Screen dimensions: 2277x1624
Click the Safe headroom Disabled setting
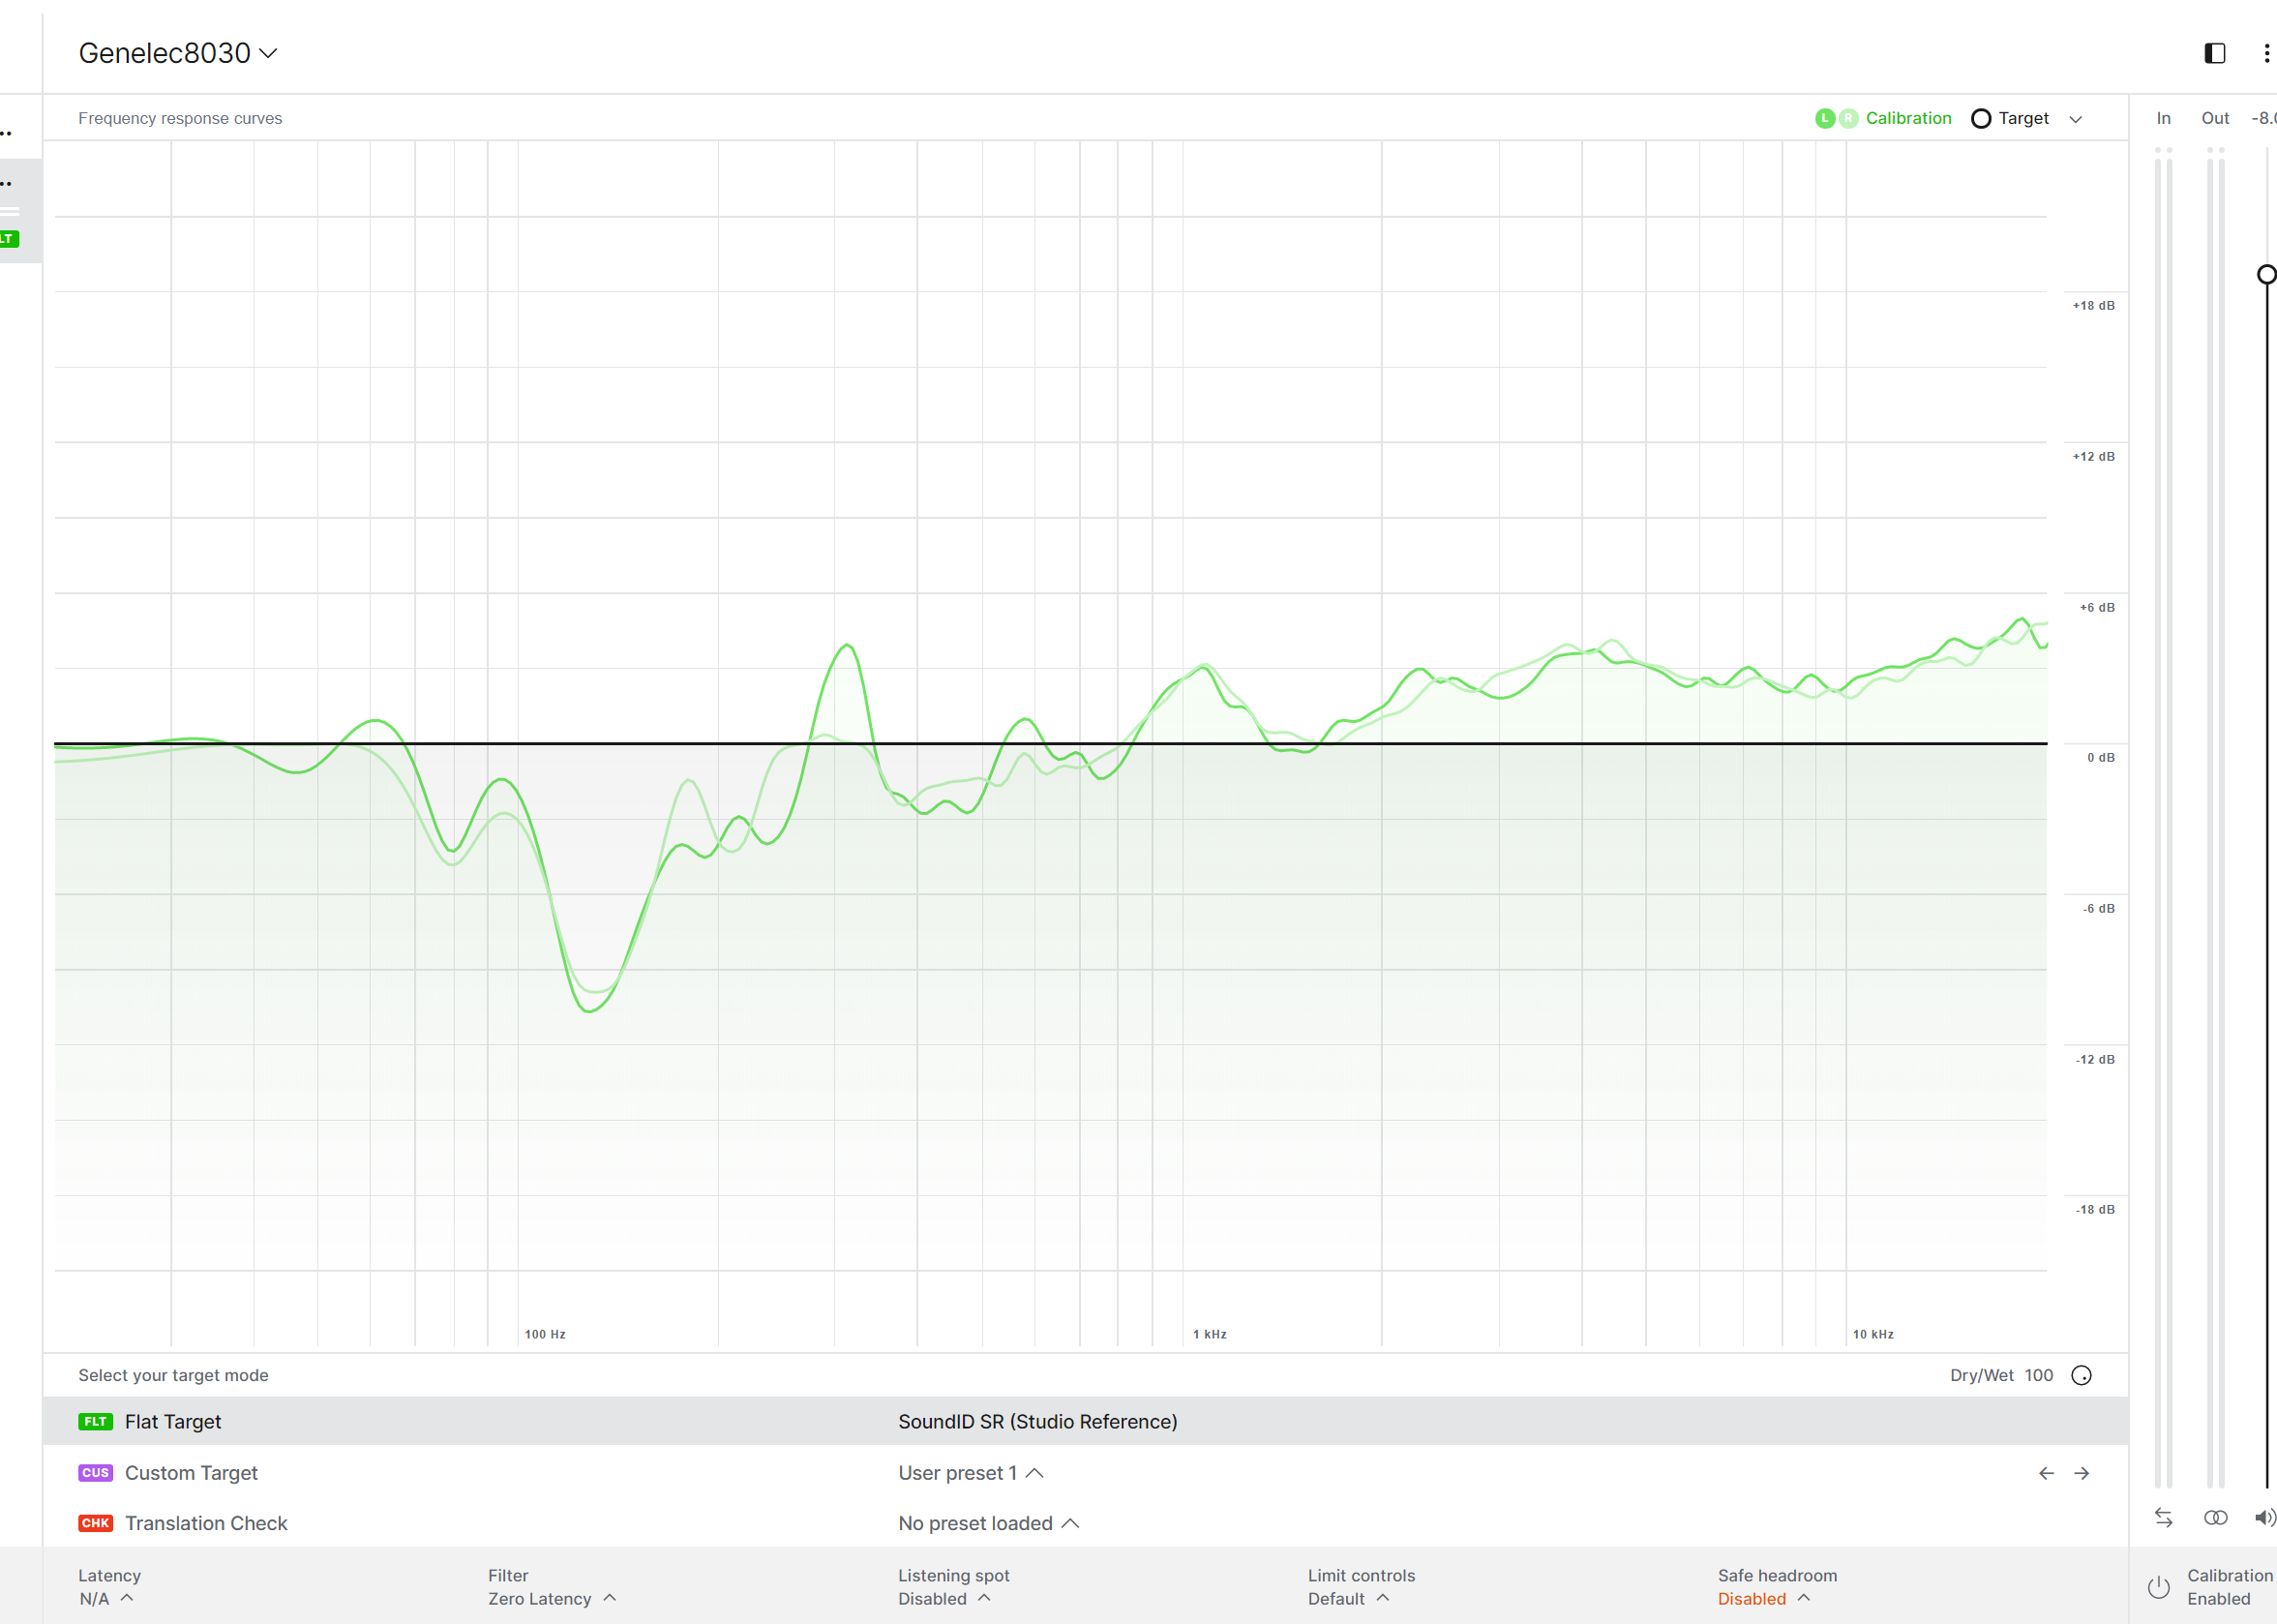tap(1763, 1598)
